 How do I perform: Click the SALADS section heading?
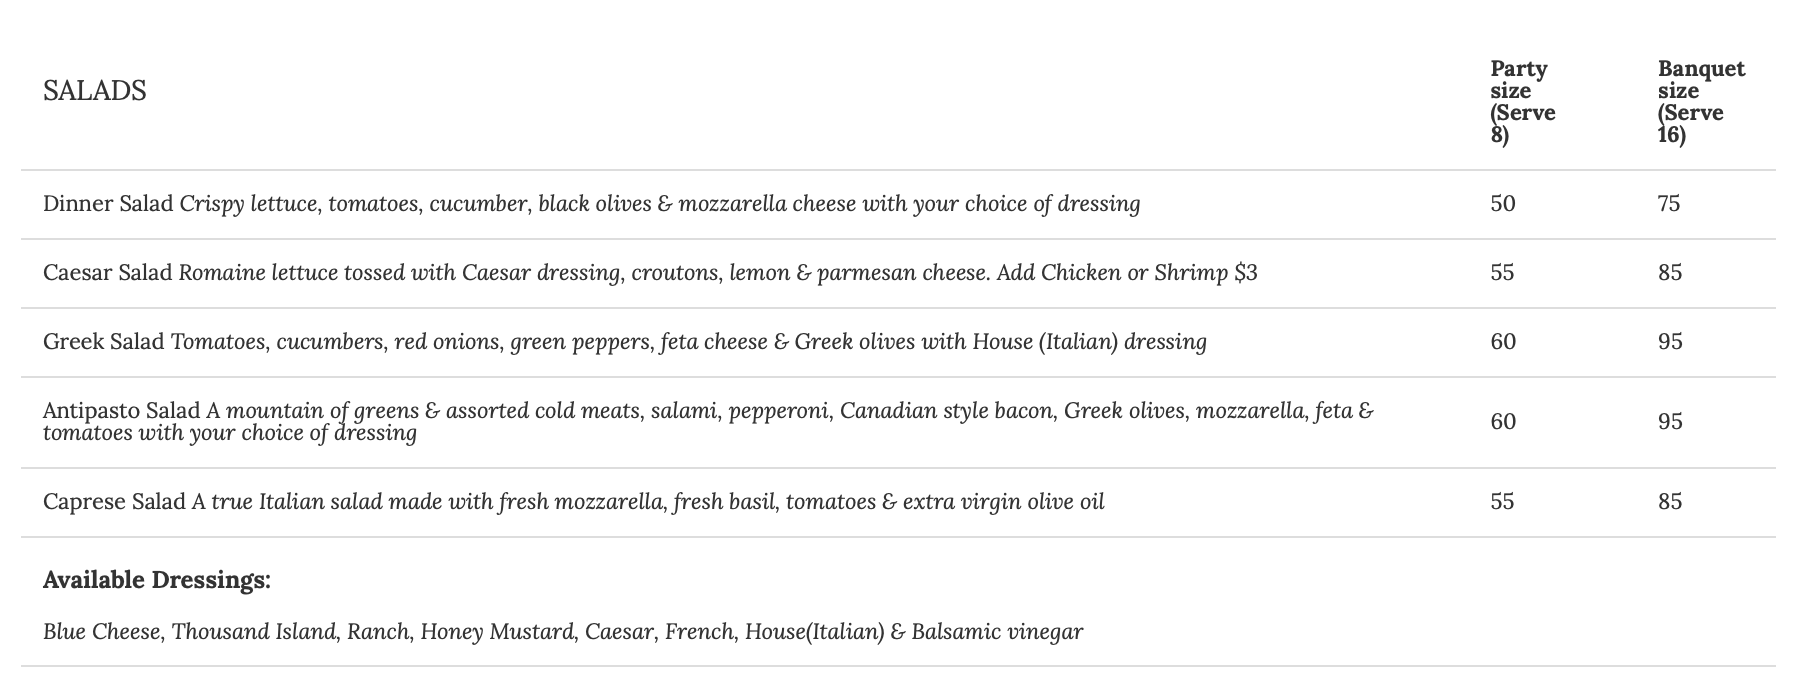[x=95, y=91]
